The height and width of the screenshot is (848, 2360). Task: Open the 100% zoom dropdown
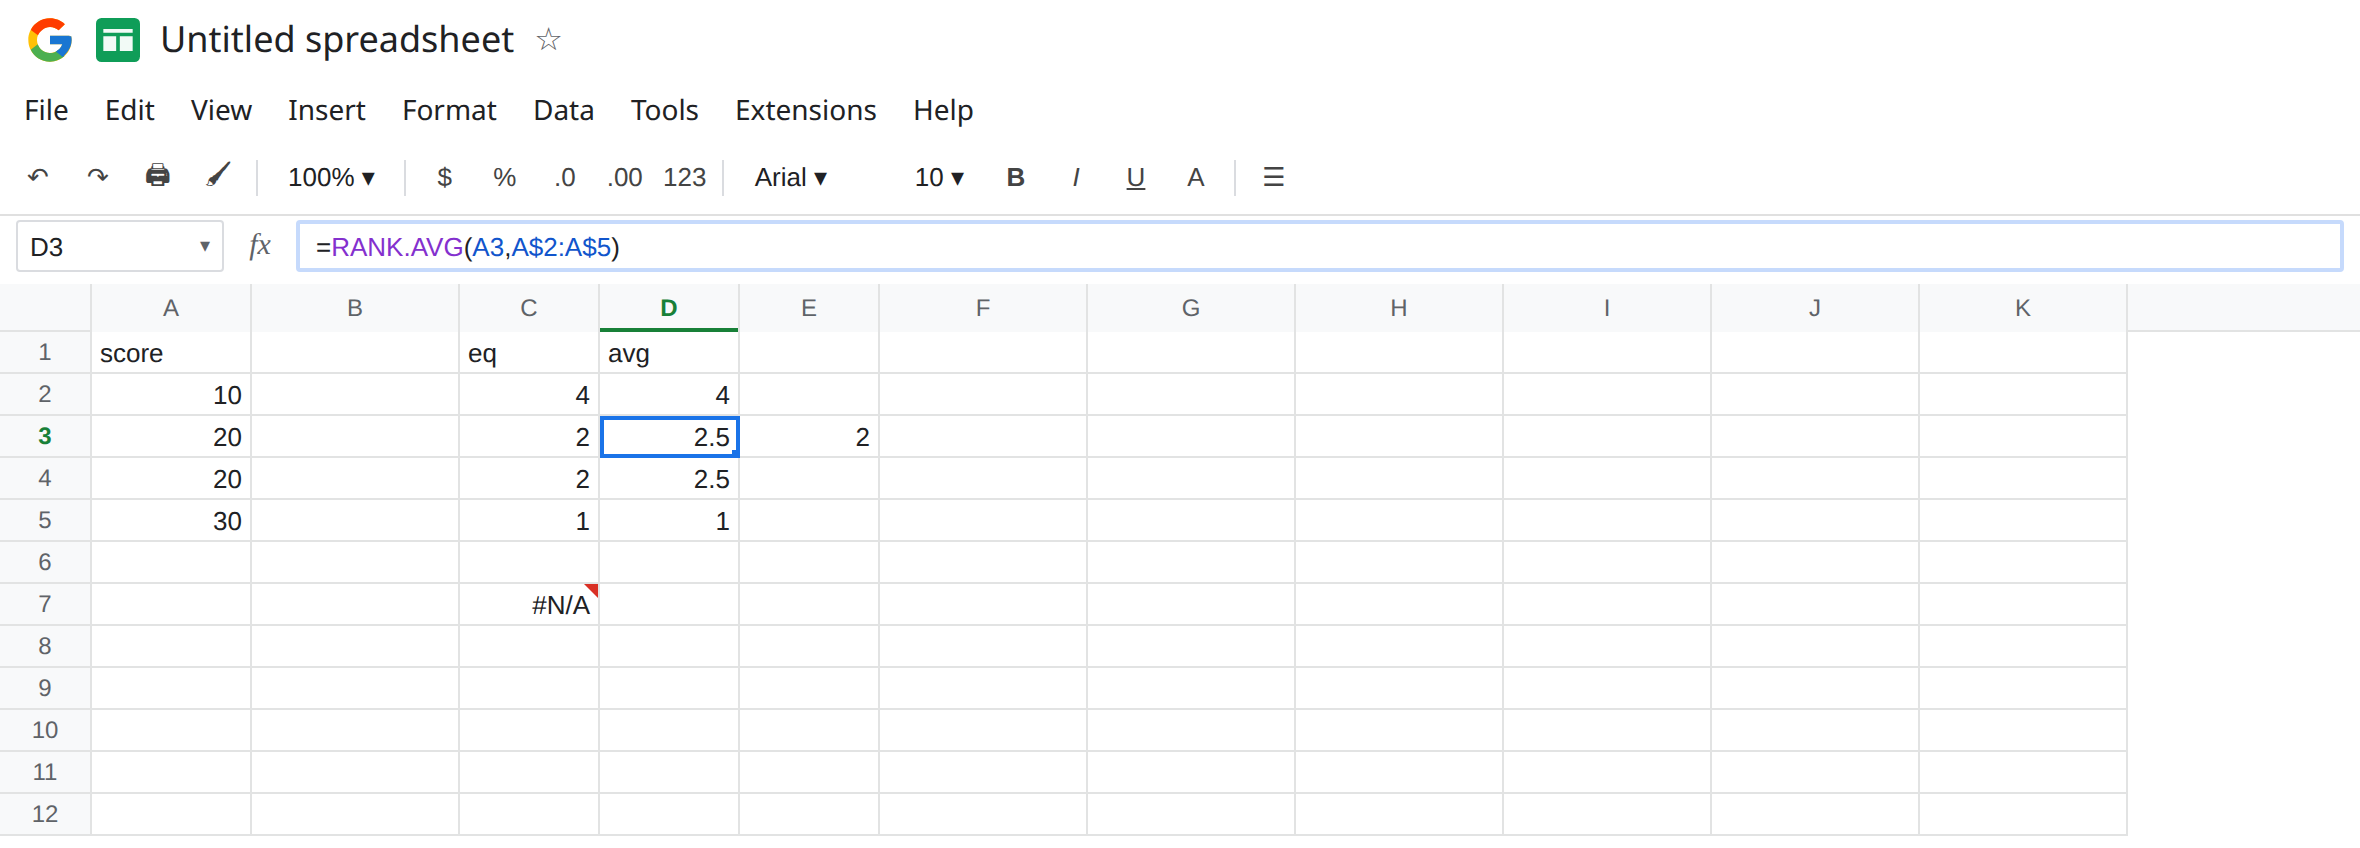pyautogui.click(x=331, y=177)
